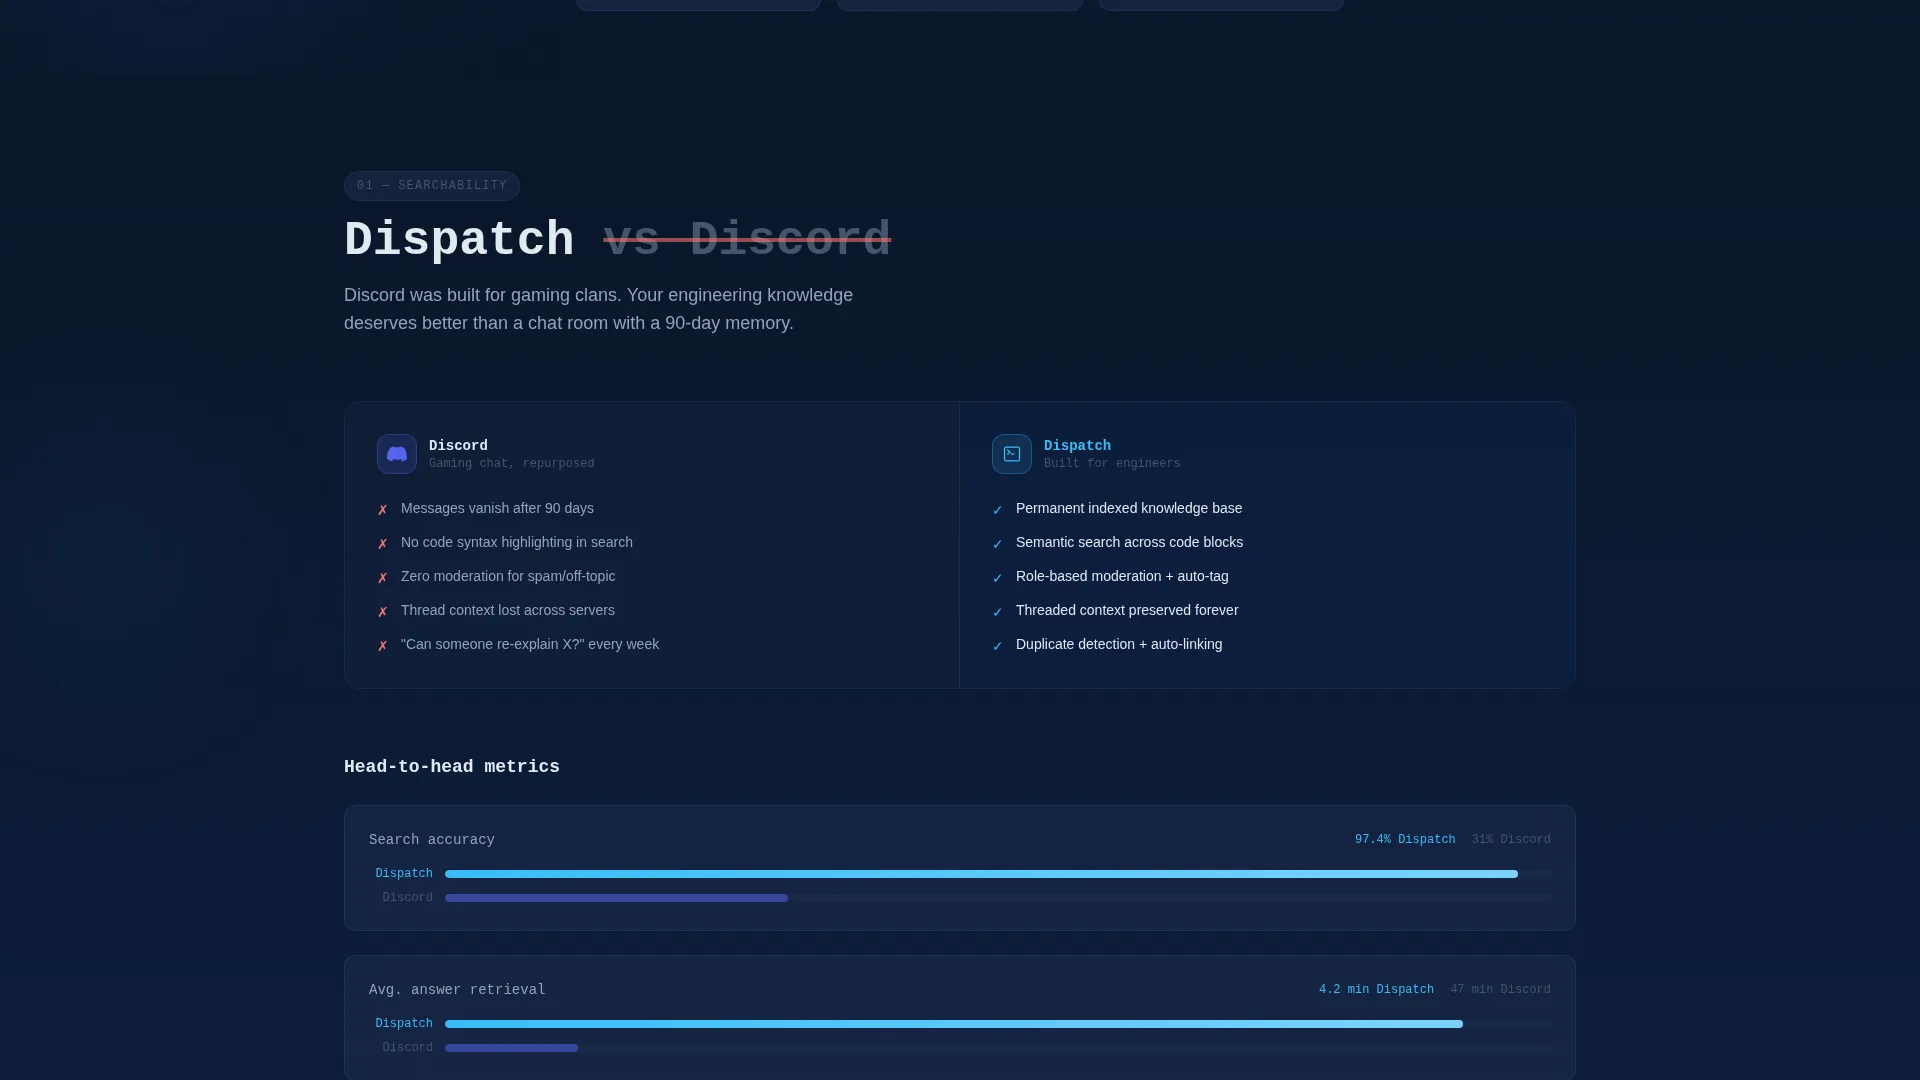Click the checkmark beside 'Permanent indexed knowledge base'
Viewport: 1920px width, 1080px height.
click(x=997, y=510)
